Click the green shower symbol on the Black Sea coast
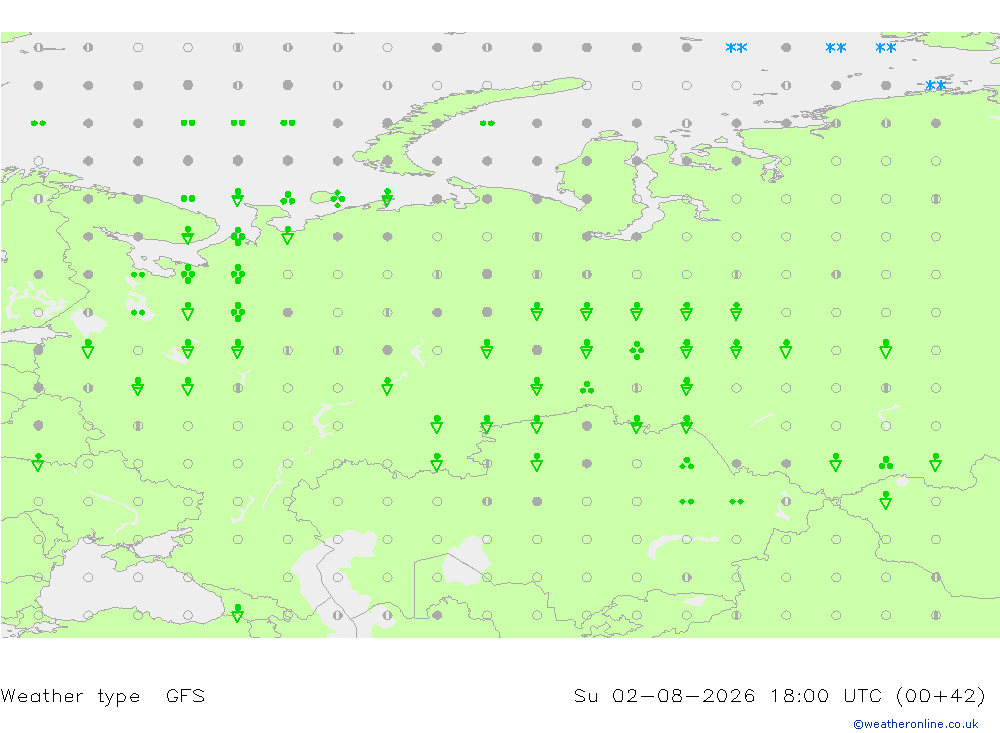Viewport: 1000px width, 733px height. (238, 613)
